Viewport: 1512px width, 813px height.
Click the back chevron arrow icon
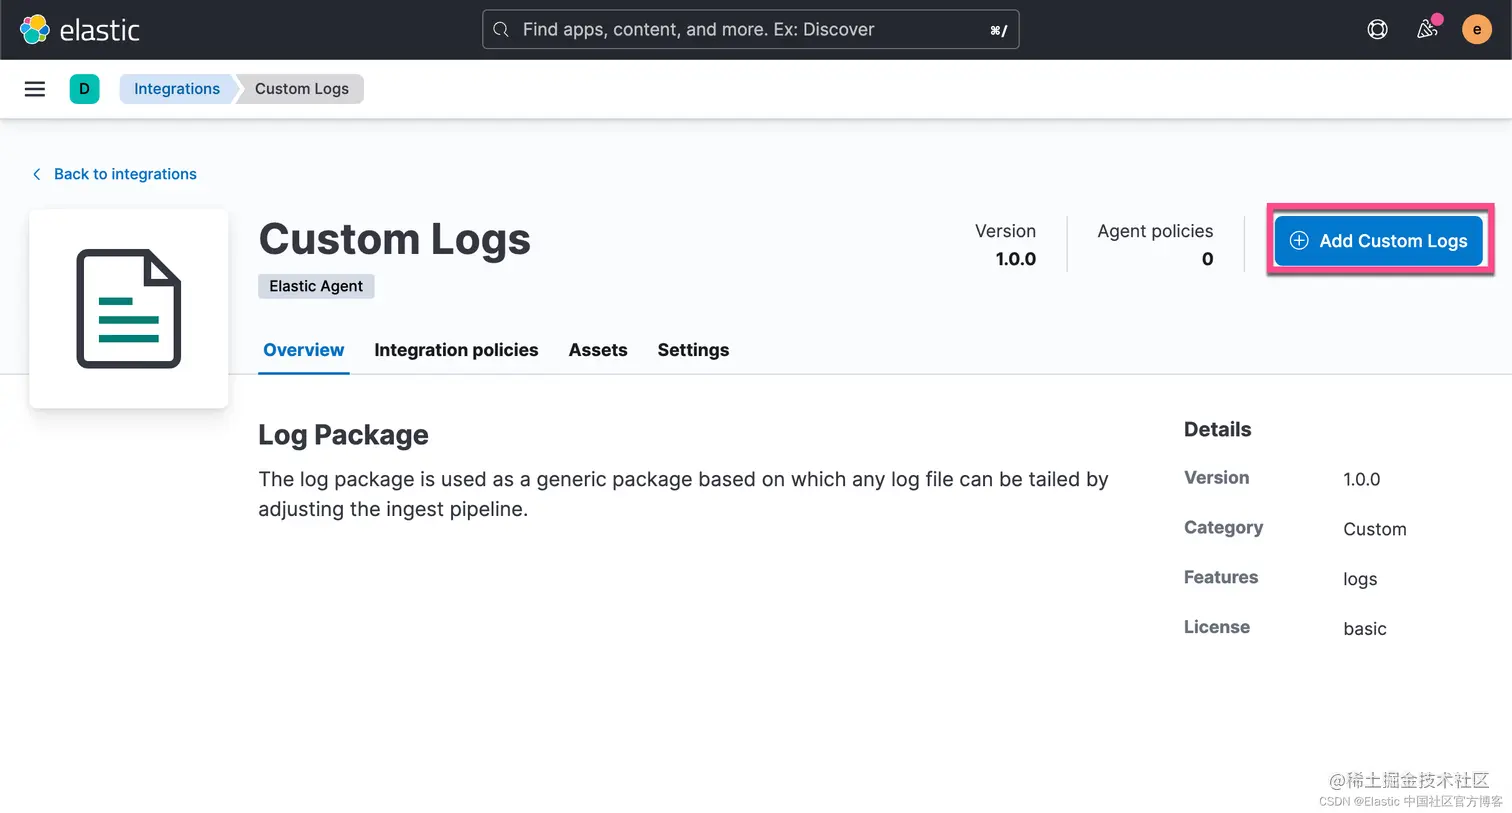[x=37, y=174]
